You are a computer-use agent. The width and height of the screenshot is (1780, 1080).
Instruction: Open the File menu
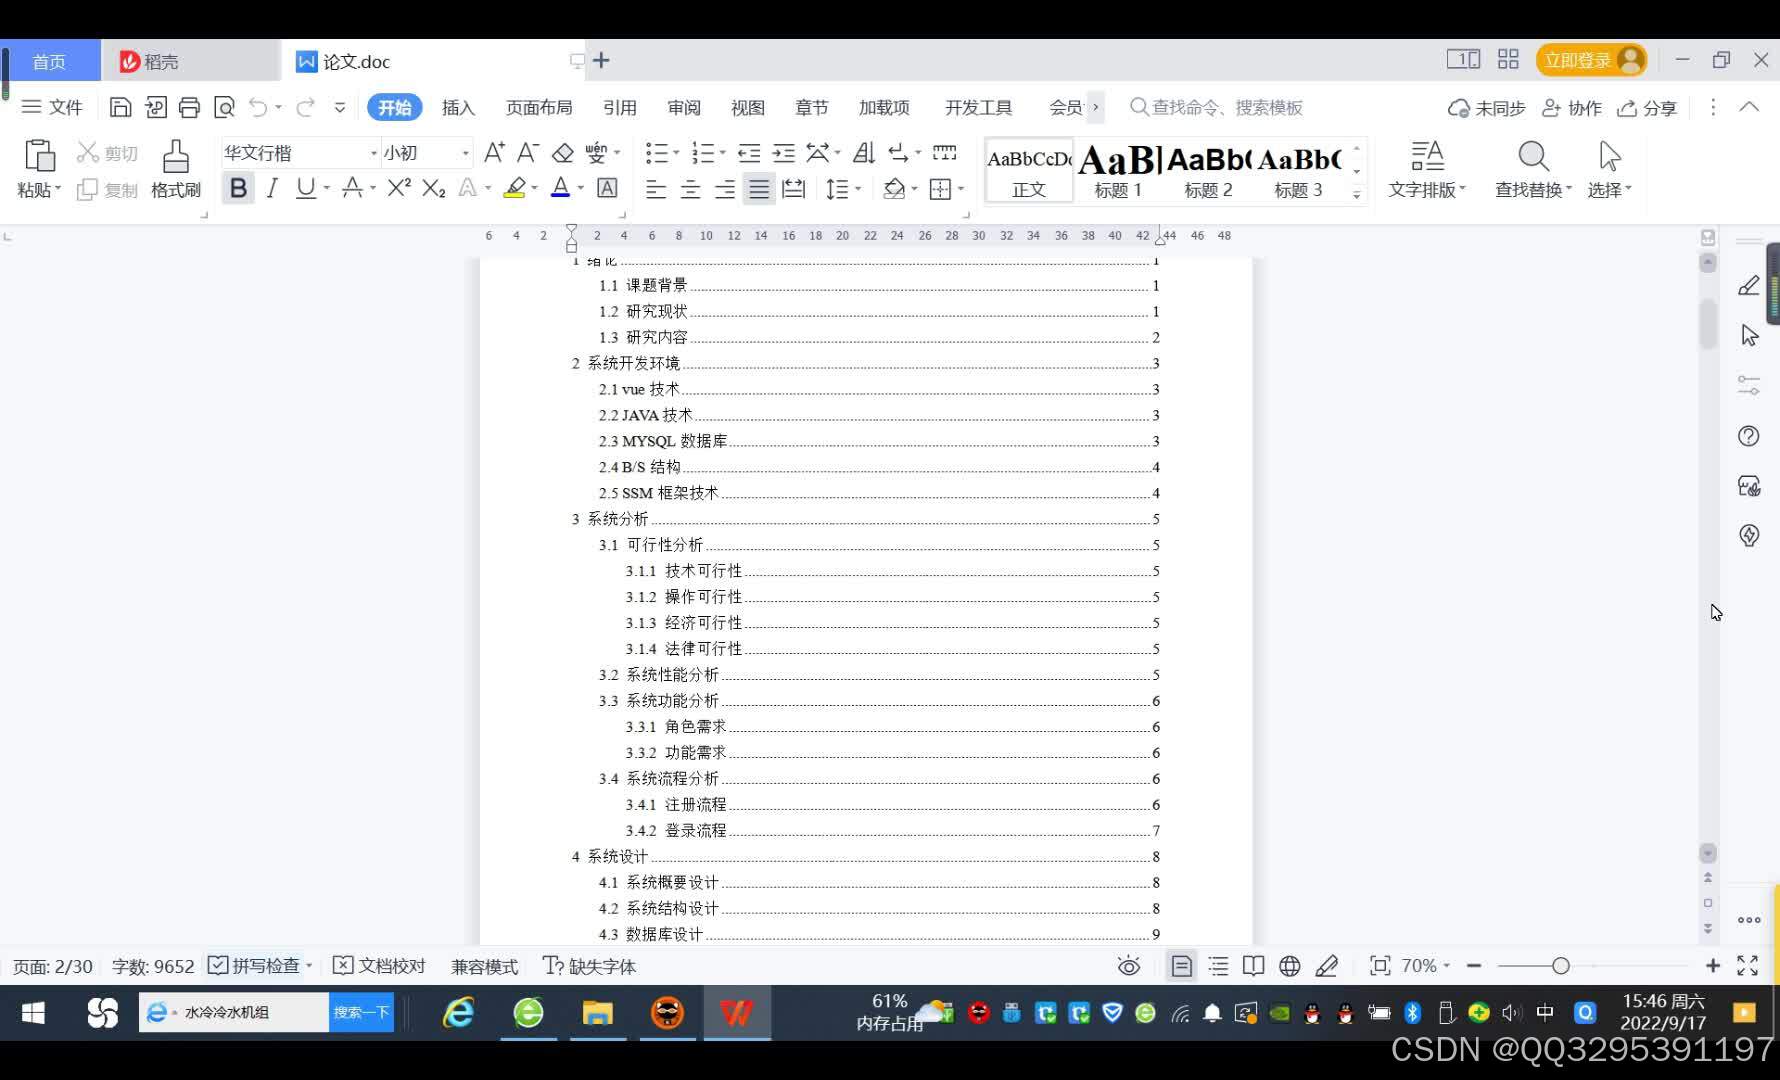tap(52, 107)
